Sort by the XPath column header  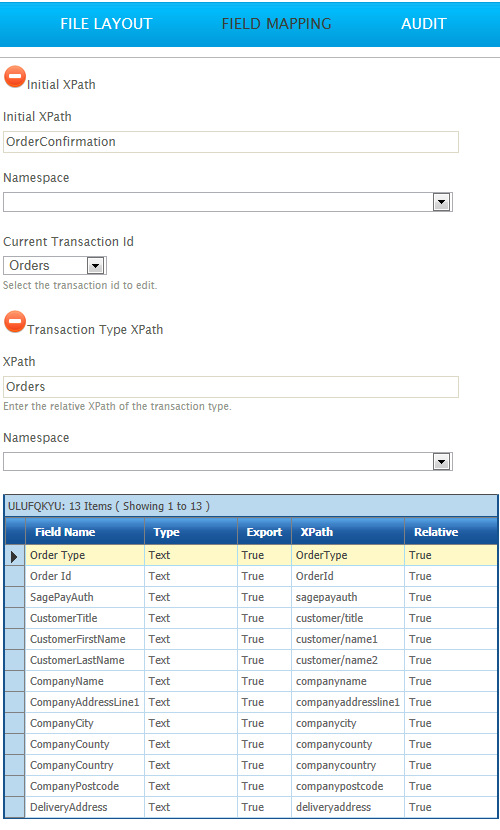tap(348, 532)
